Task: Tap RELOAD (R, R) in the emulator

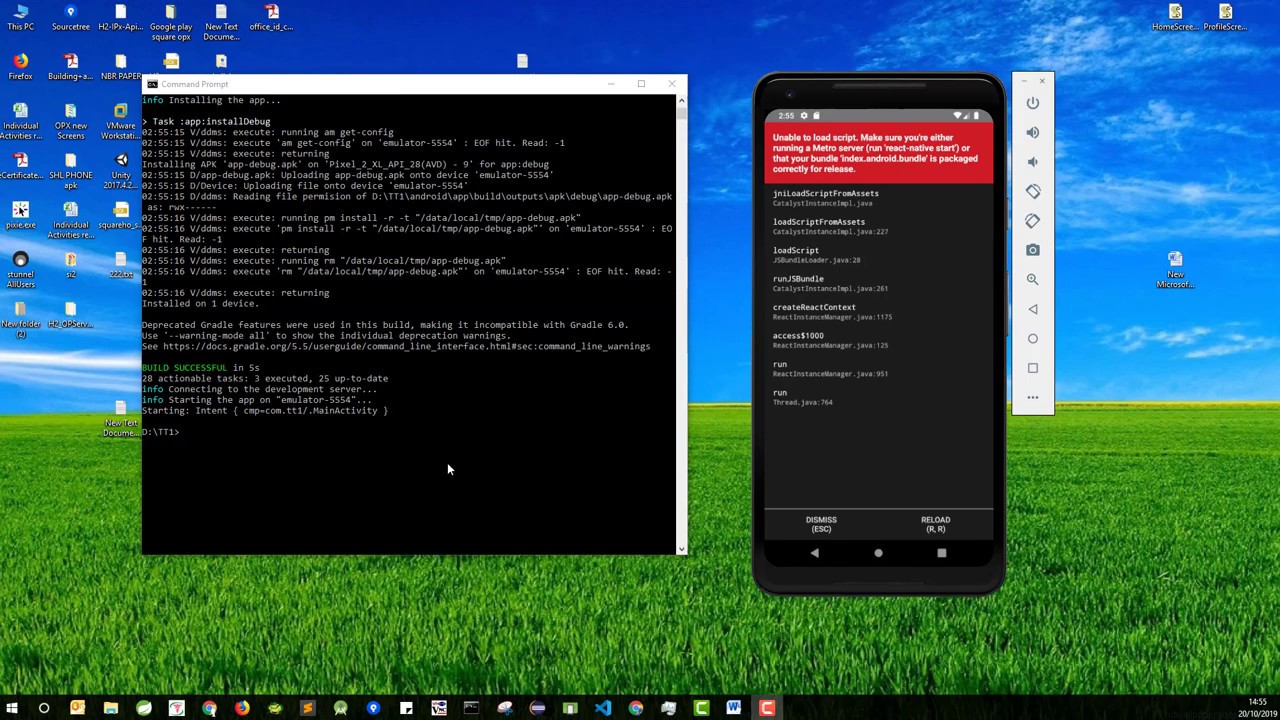Action: pos(936,524)
